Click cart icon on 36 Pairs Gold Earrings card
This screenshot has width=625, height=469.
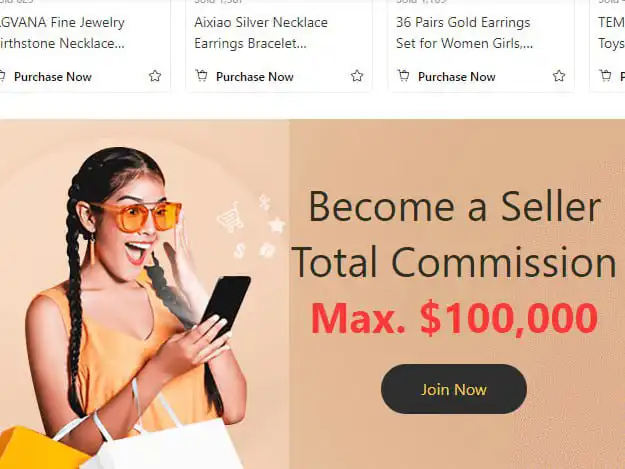click(x=403, y=75)
